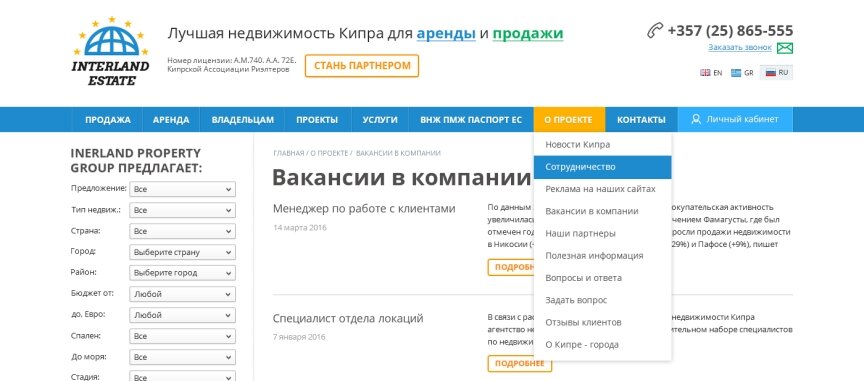Select О Кипре - города entry
The width and height of the screenshot is (864, 381).
[602, 345]
